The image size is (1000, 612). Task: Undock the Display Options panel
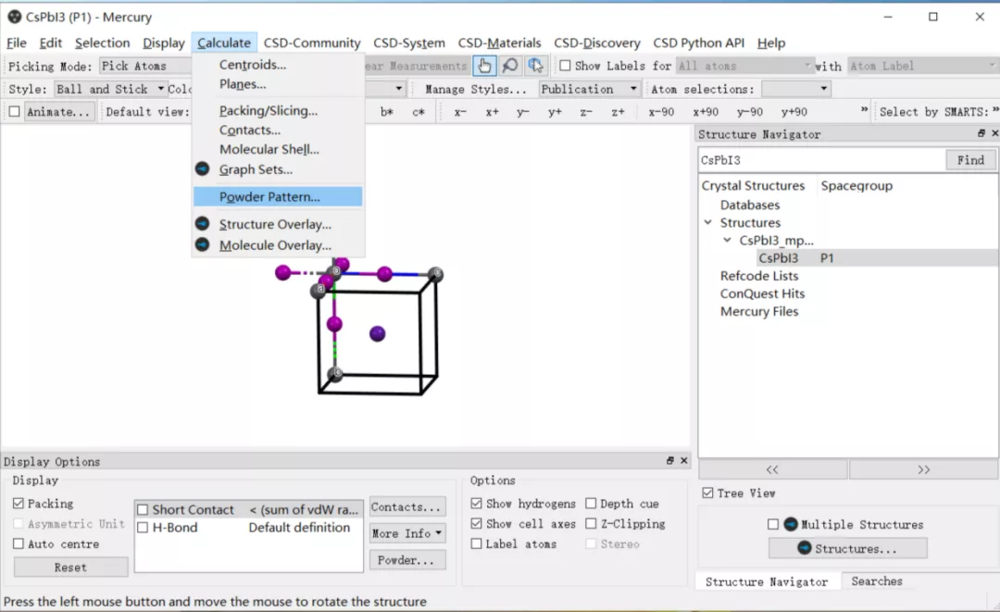[670, 460]
